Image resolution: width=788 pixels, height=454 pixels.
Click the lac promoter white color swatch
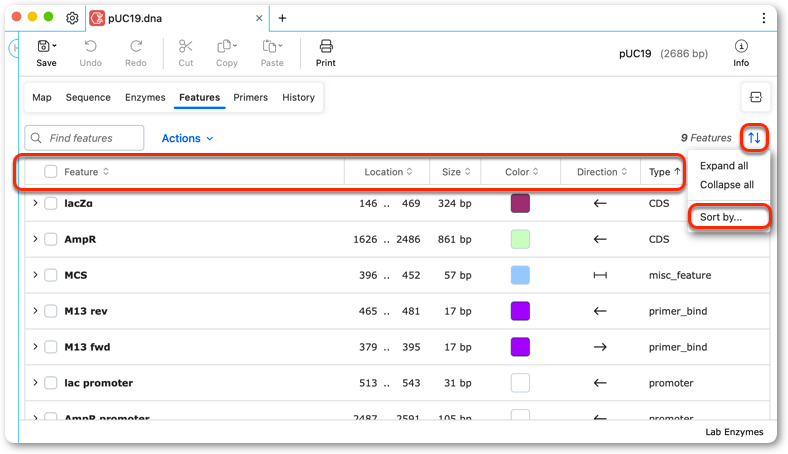[520, 383]
